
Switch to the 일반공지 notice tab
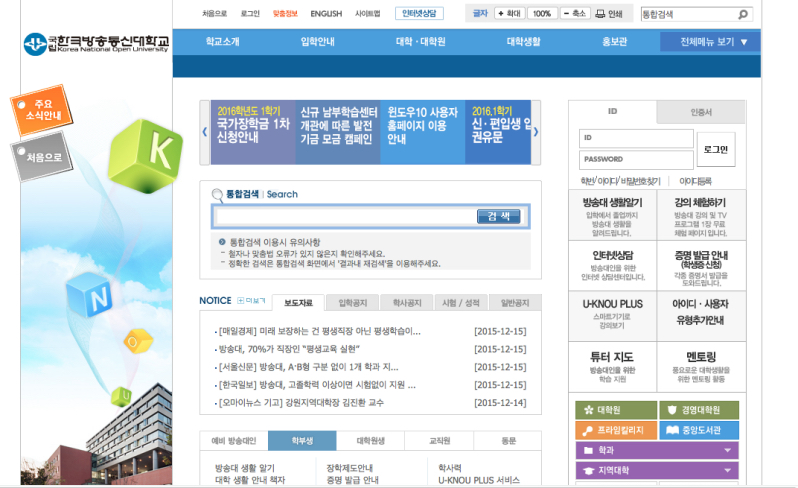[x=515, y=303]
